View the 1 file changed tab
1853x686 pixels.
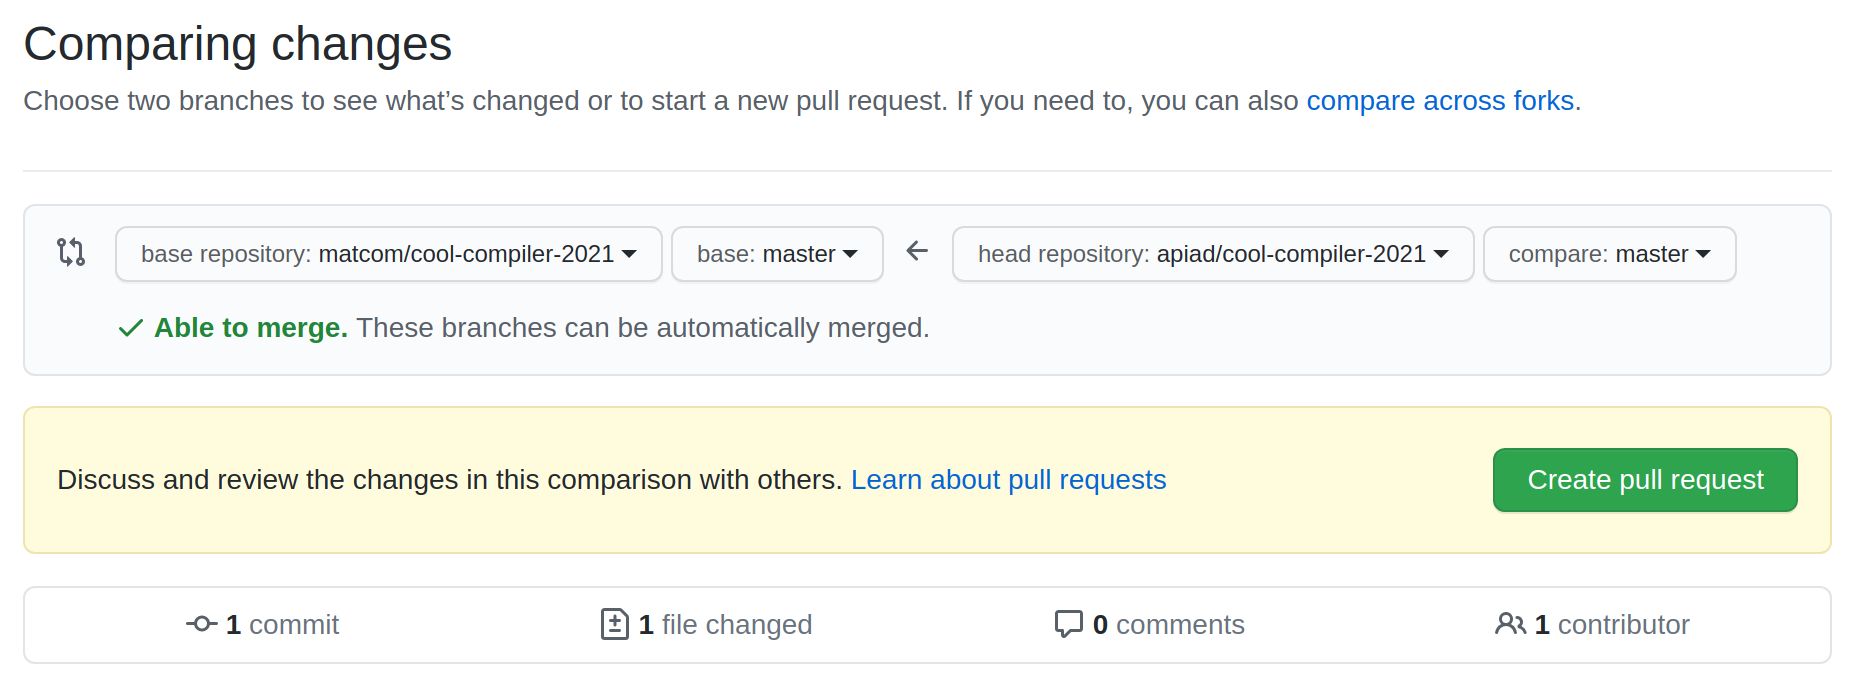(x=706, y=625)
